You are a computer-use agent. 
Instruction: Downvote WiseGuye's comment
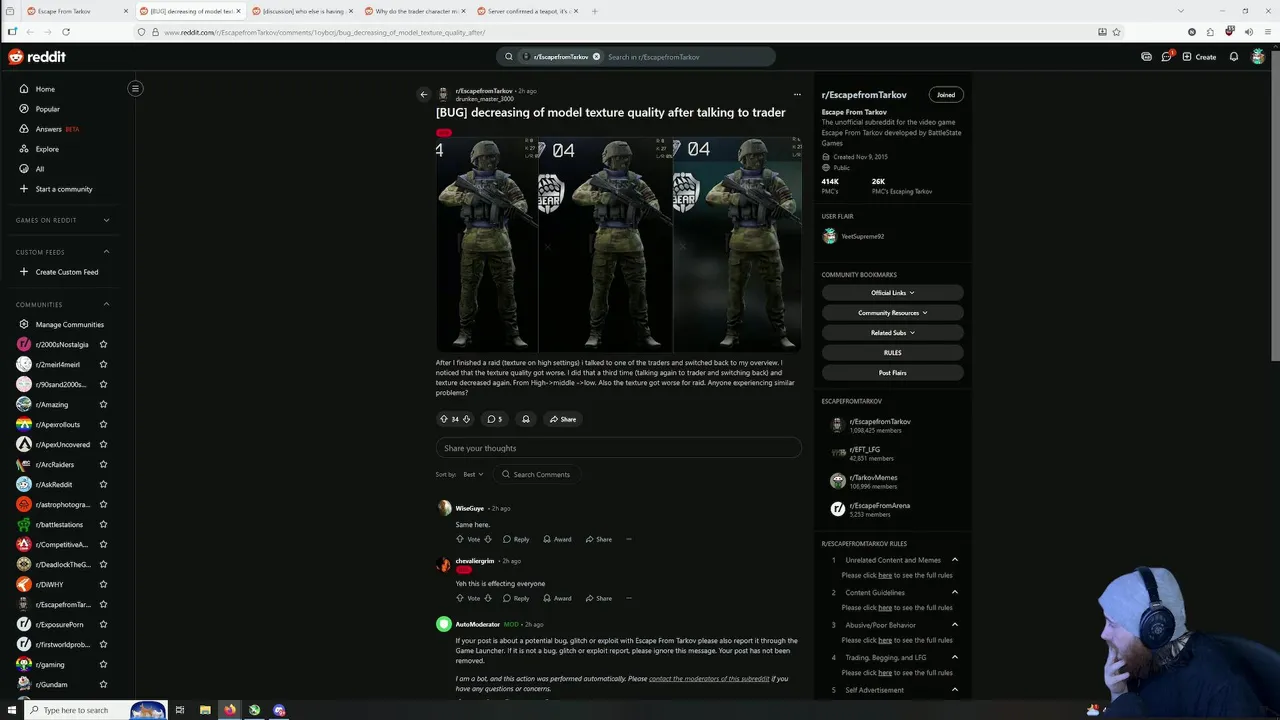pos(488,539)
